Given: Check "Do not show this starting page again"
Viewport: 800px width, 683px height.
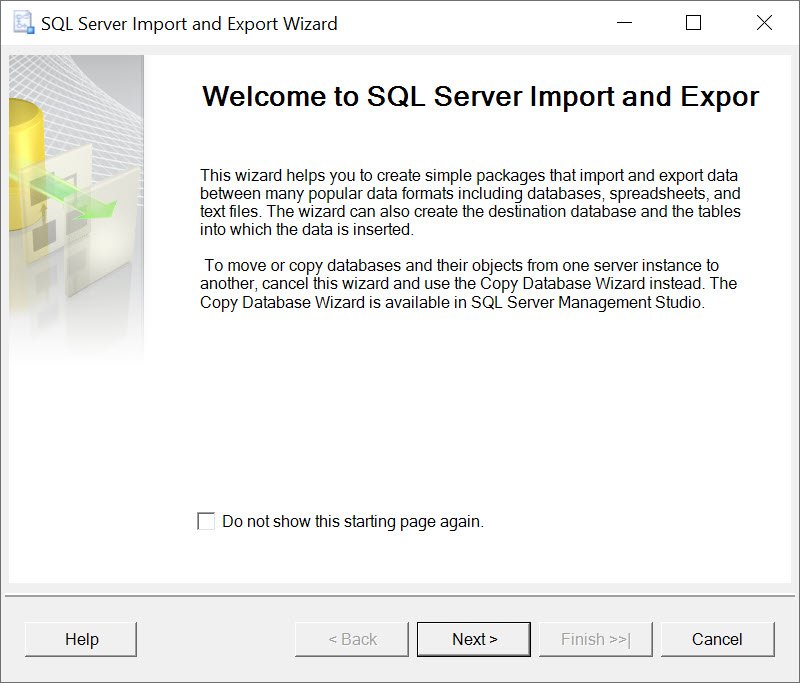Looking at the screenshot, I should [x=206, y=521].
